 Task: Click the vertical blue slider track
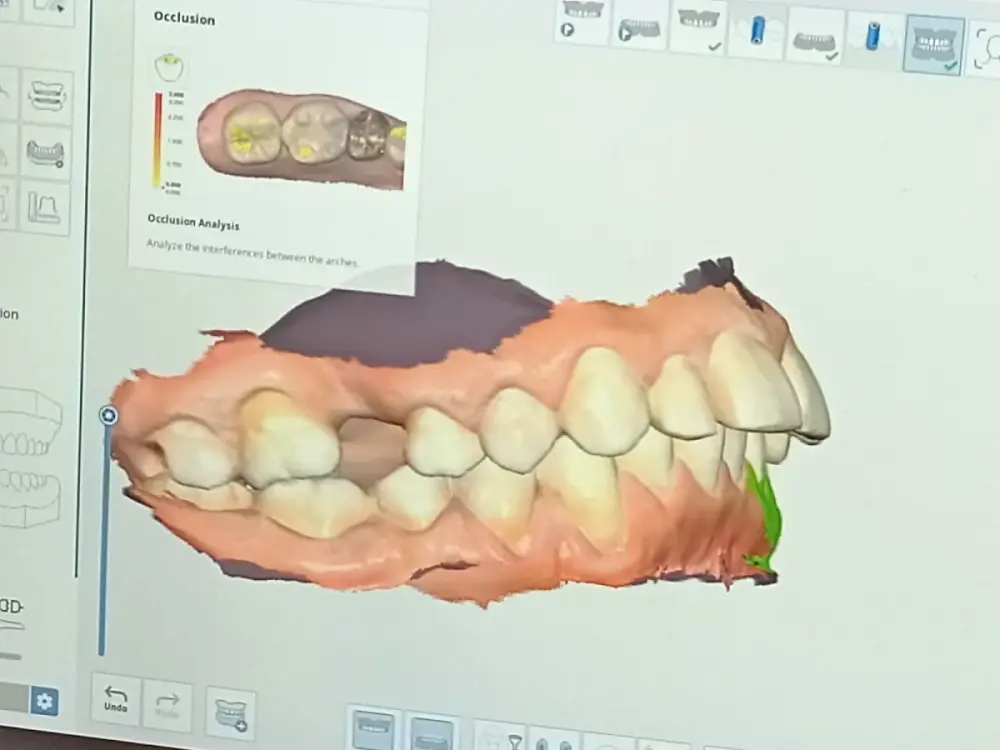[x=104, y=539]
